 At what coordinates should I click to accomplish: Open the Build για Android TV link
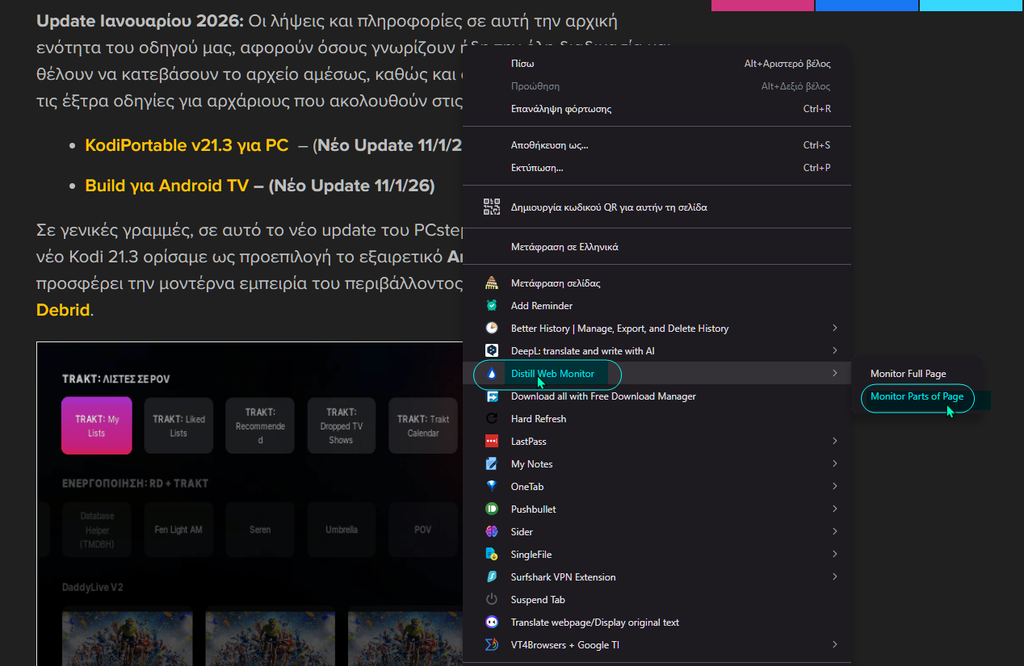pos(167,185)
